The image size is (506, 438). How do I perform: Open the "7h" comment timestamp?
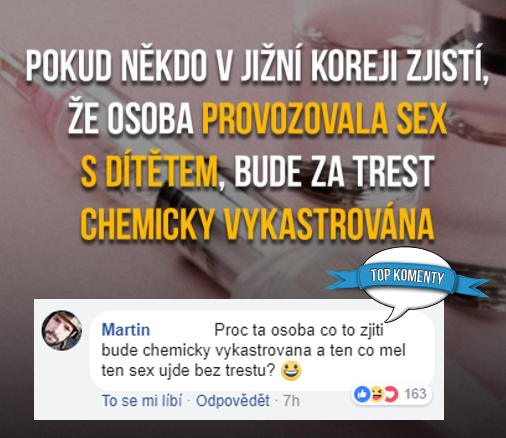click(291, 401)
